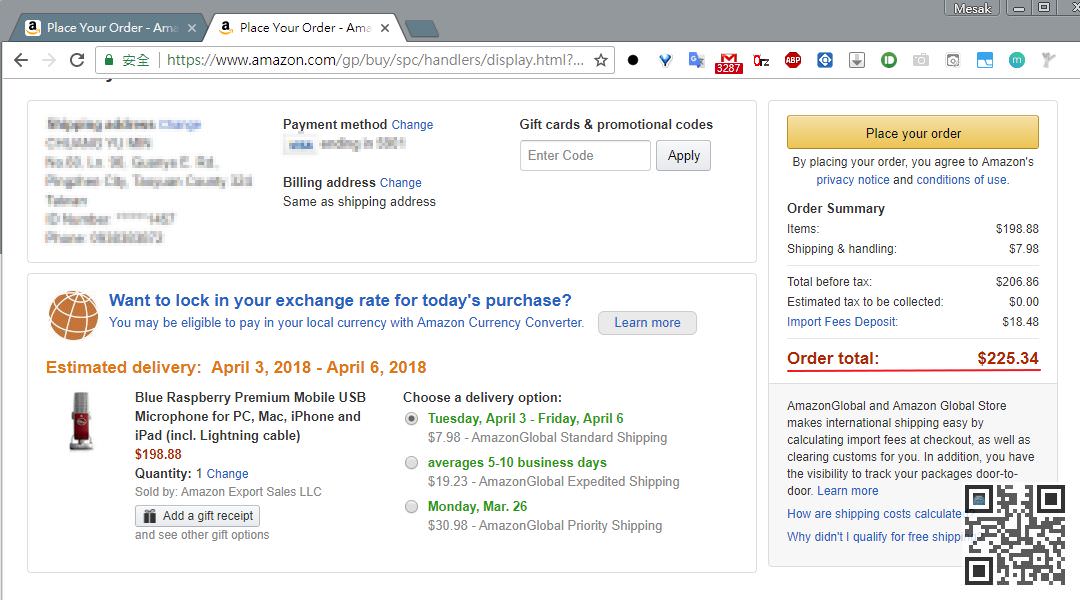
Task: Apply the promotional code
Action: coord(683,156)
